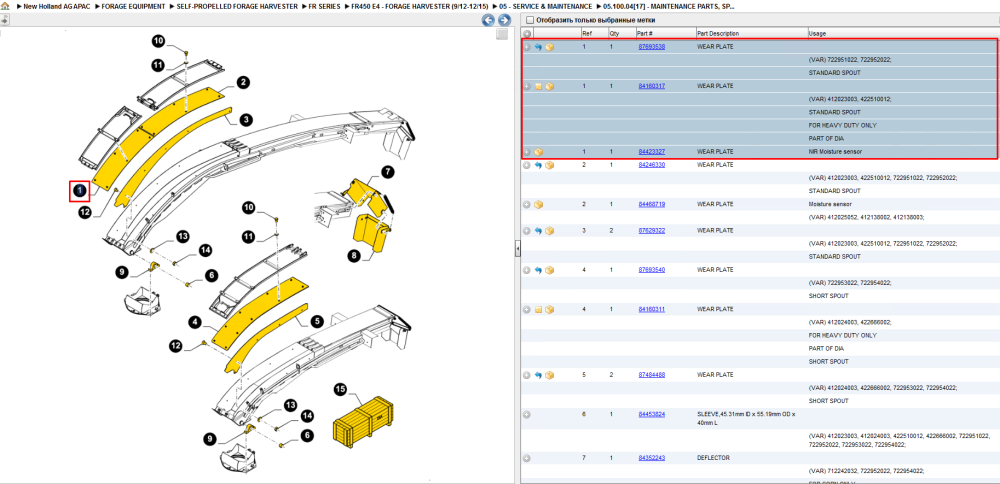This screenshot has height=484, width=1000.
Task: Expand the row for part 84246330
Action: click(527, 165)
